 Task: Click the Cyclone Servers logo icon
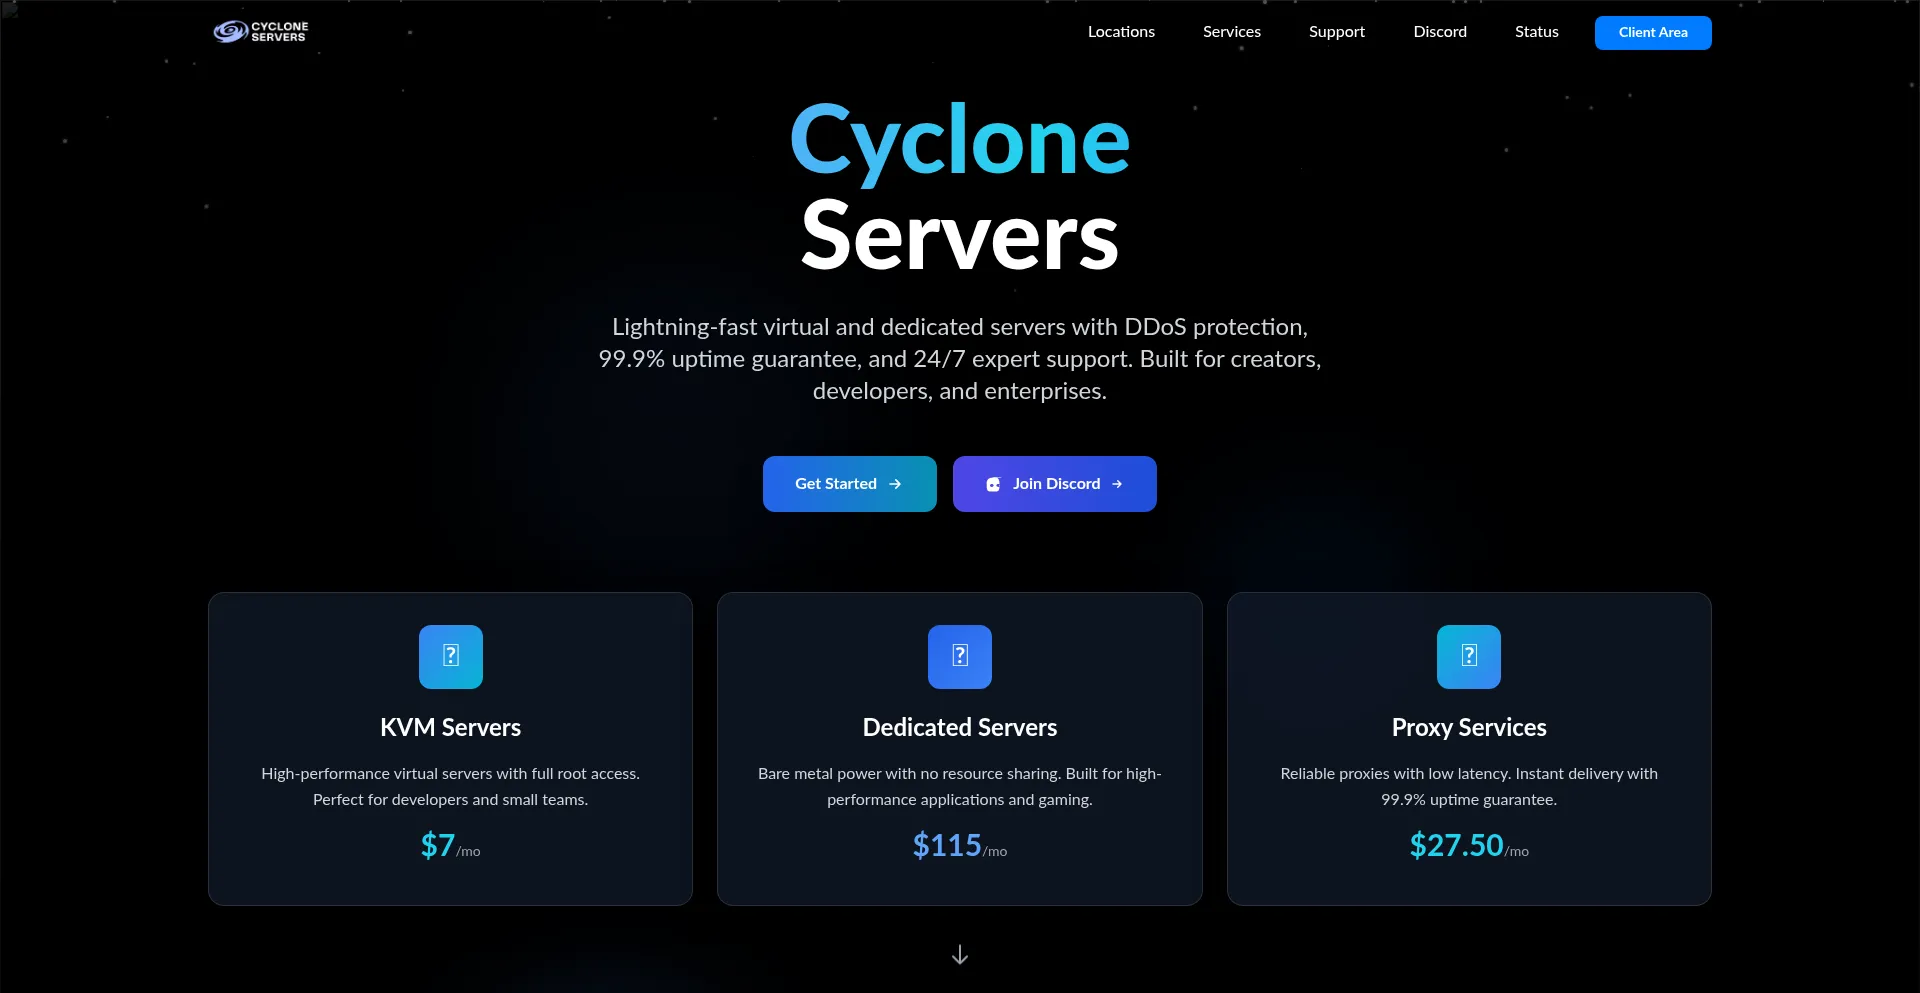[x=230, y=31]
